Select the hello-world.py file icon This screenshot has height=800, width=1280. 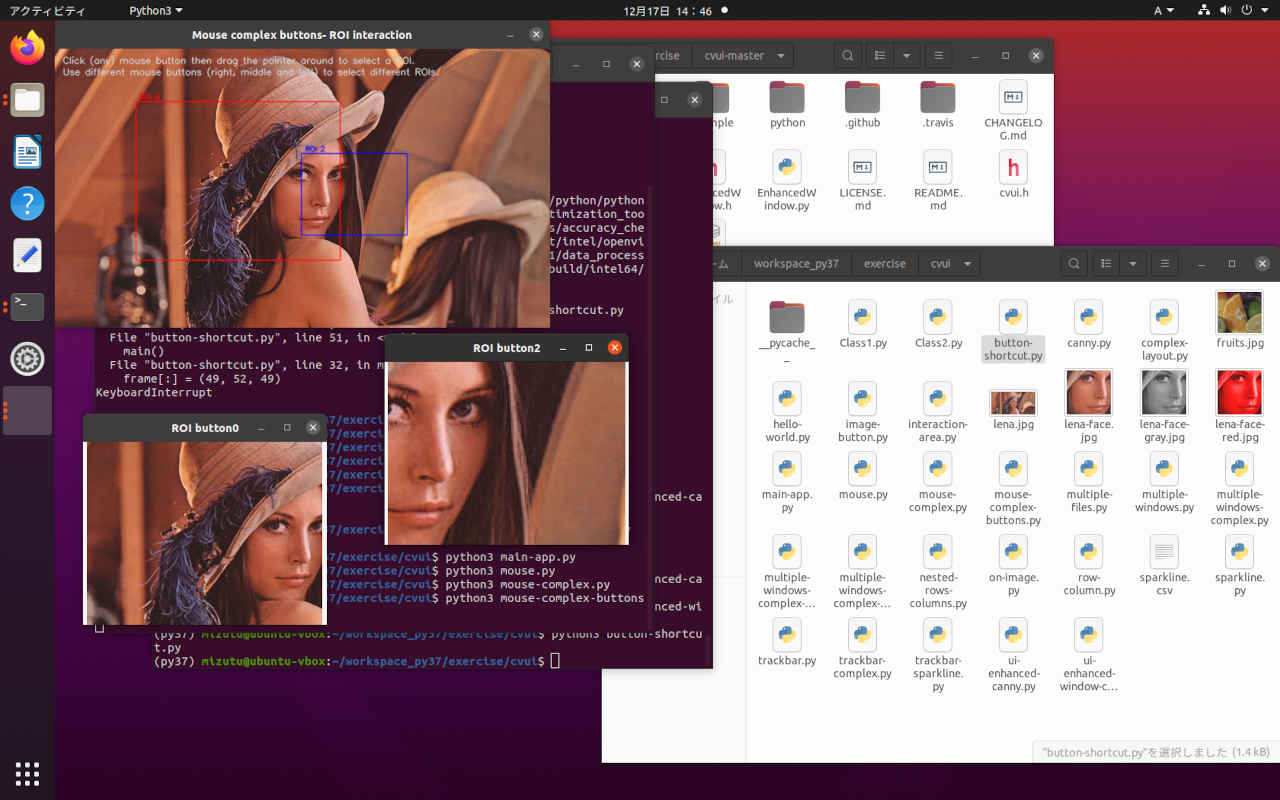coord(787,399)
